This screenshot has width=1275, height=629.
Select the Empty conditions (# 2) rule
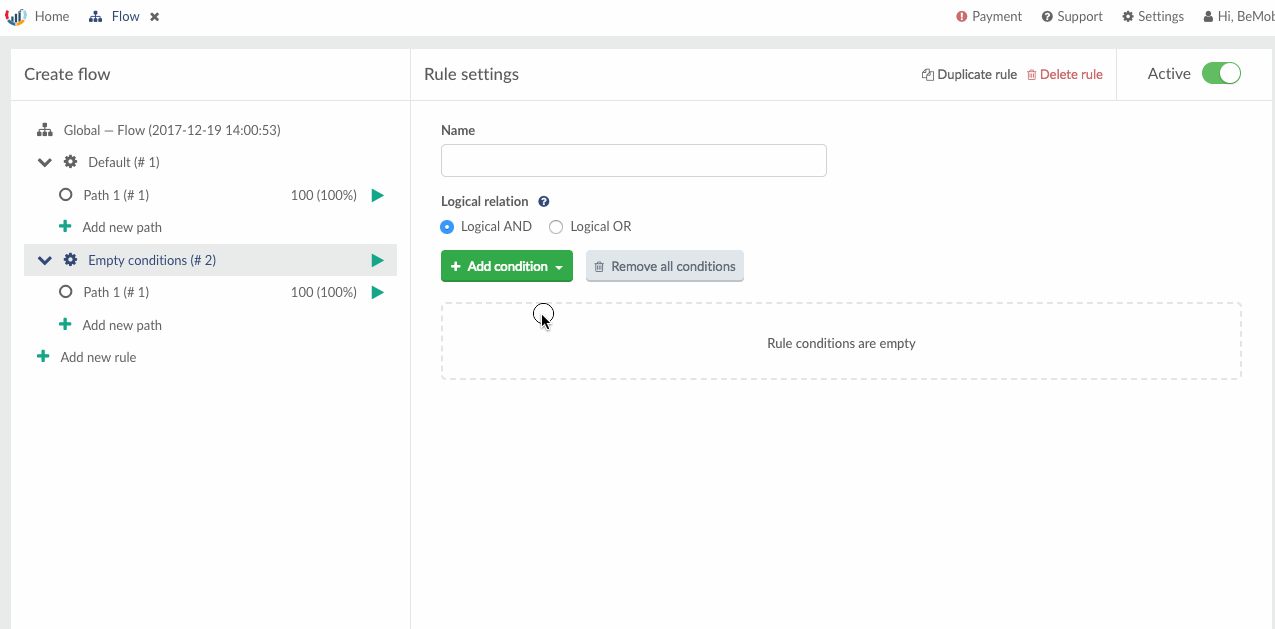pyautogui.click(x=152, y=260)
